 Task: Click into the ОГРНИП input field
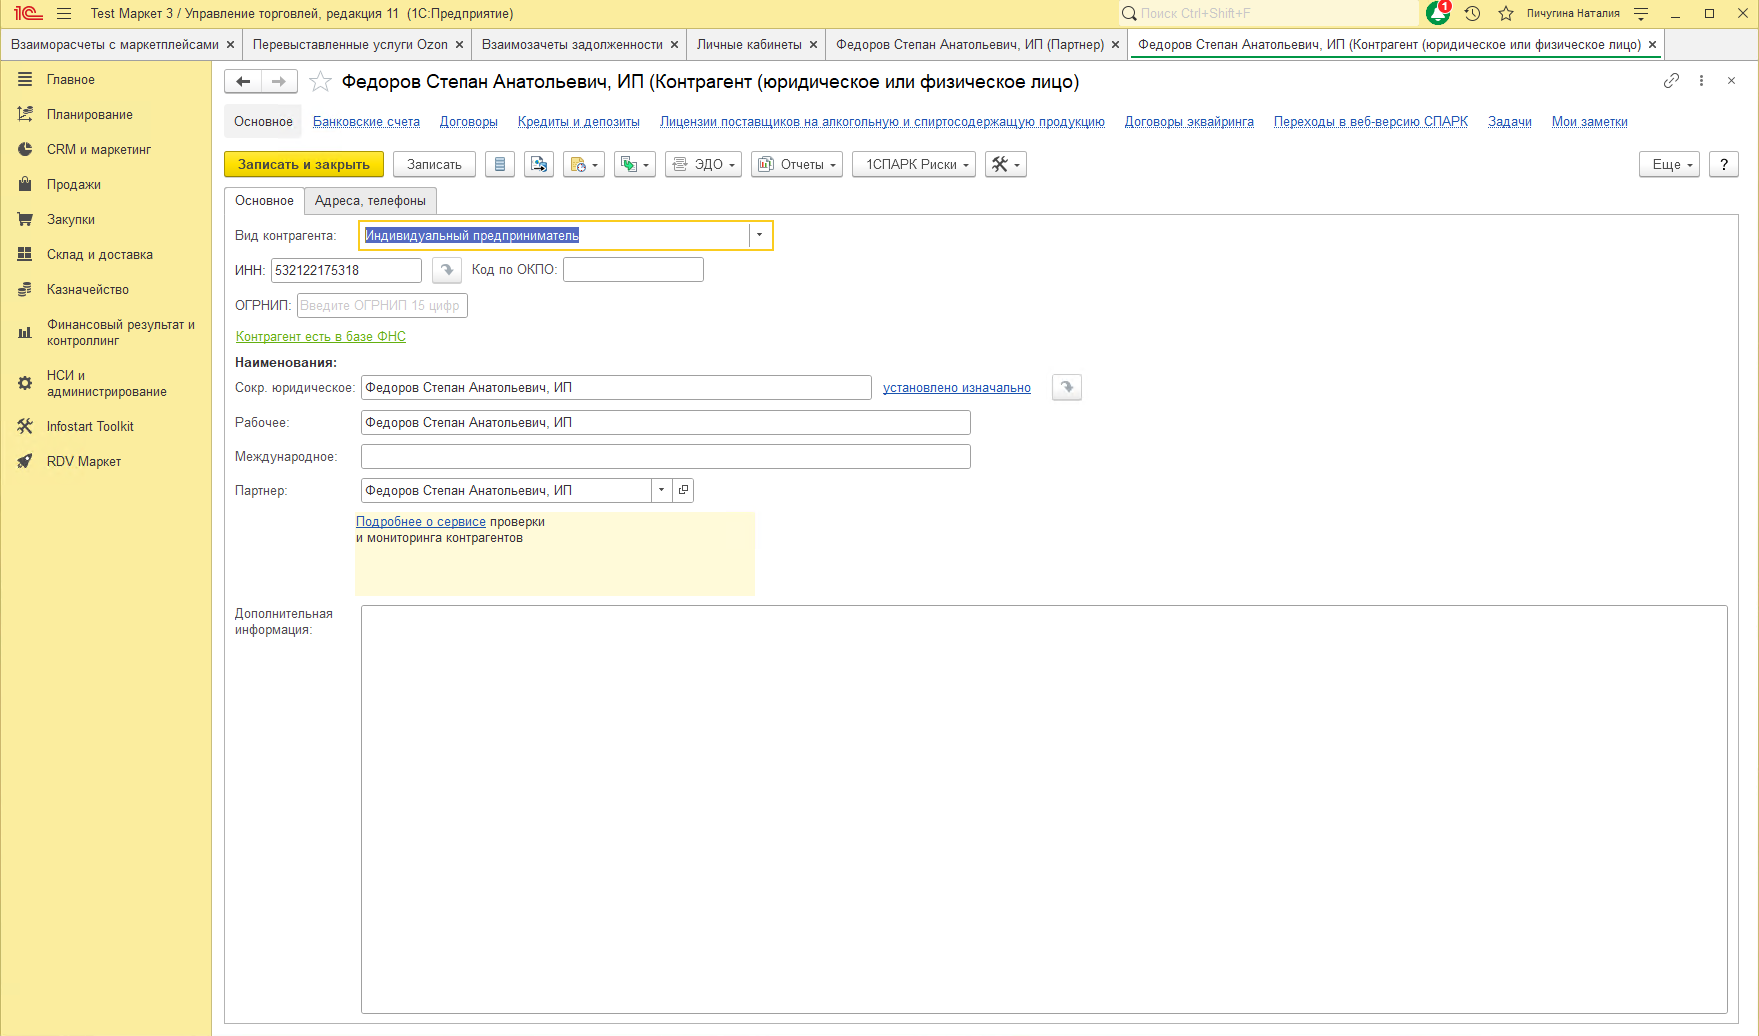pyautogui.click(x=381, y=305)
